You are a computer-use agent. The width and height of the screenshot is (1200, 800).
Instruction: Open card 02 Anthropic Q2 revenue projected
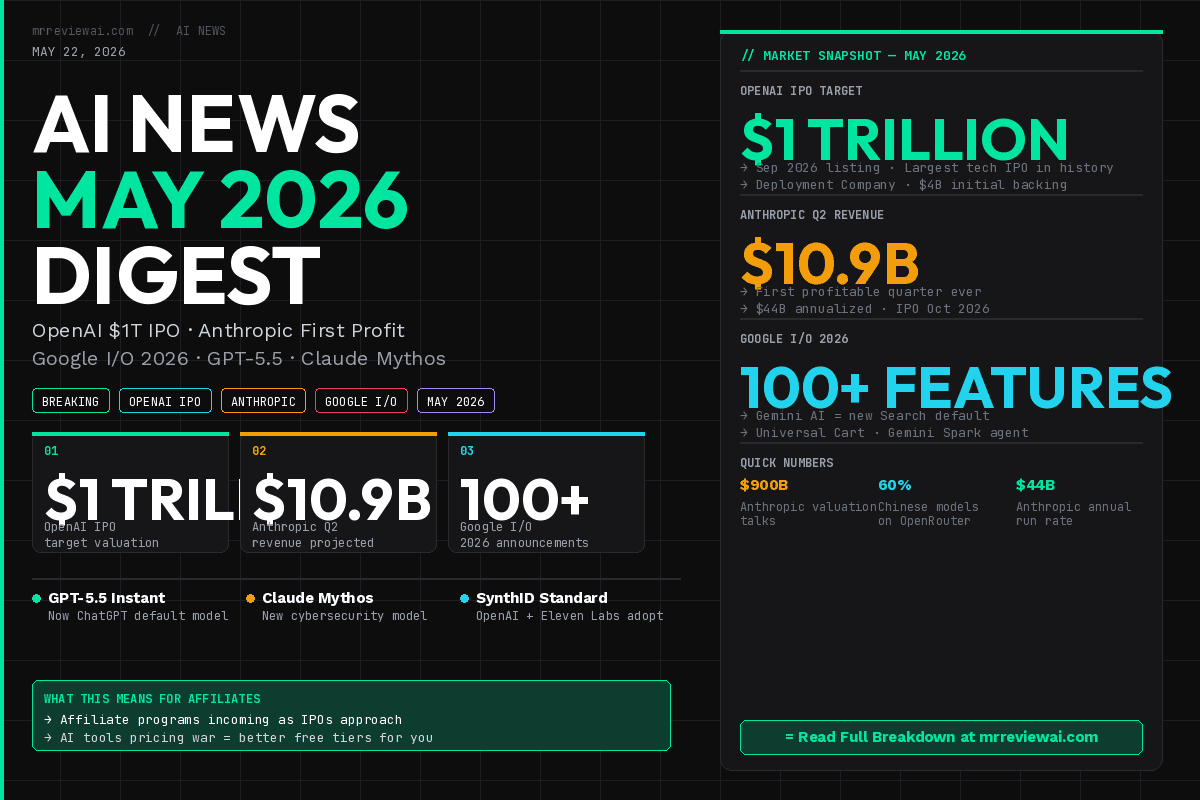pos(338,492)
